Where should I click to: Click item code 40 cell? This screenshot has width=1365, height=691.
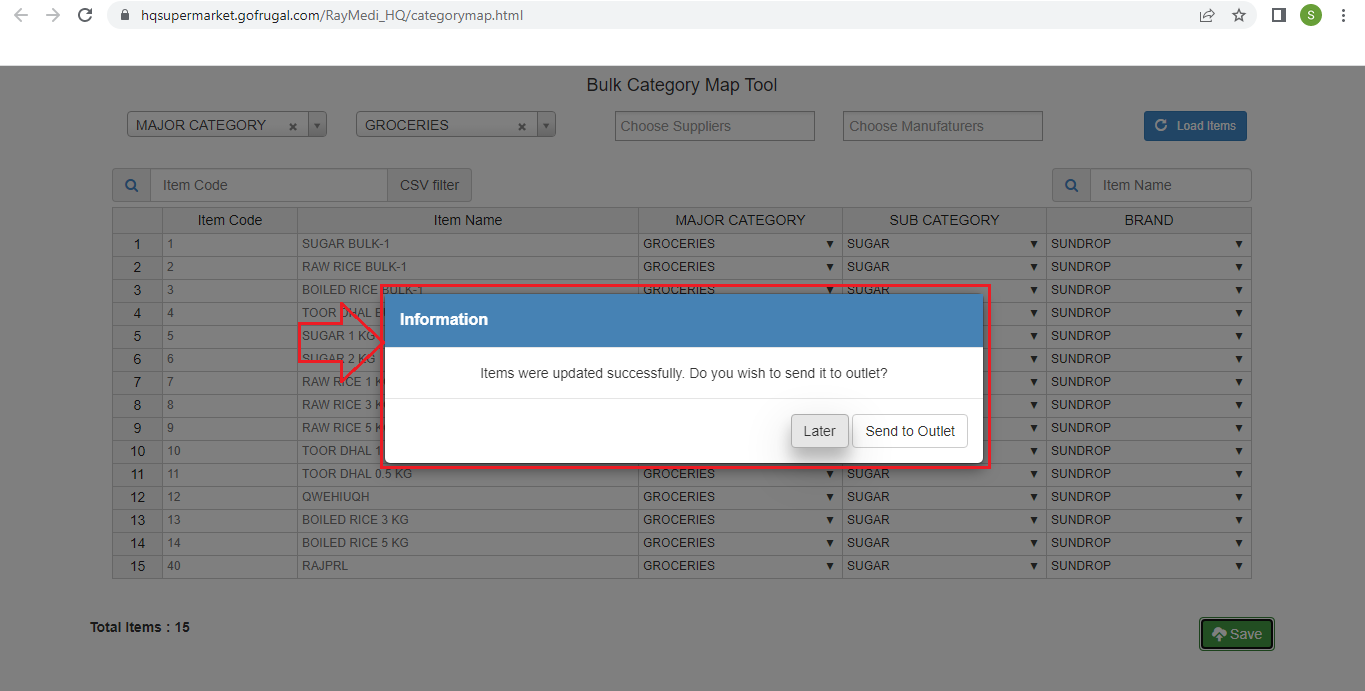[230, 566]
